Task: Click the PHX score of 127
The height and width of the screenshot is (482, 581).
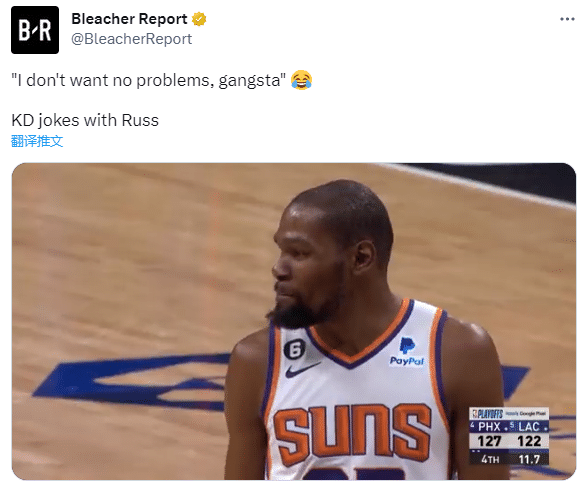Action: click(489, 441)
